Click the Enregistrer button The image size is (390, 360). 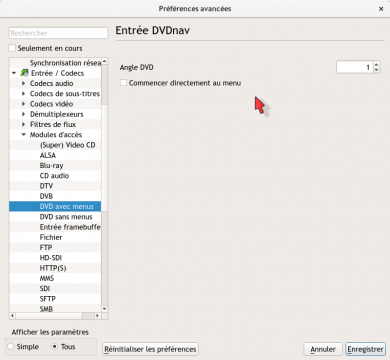pyautogui.click(x=365, y=349)
